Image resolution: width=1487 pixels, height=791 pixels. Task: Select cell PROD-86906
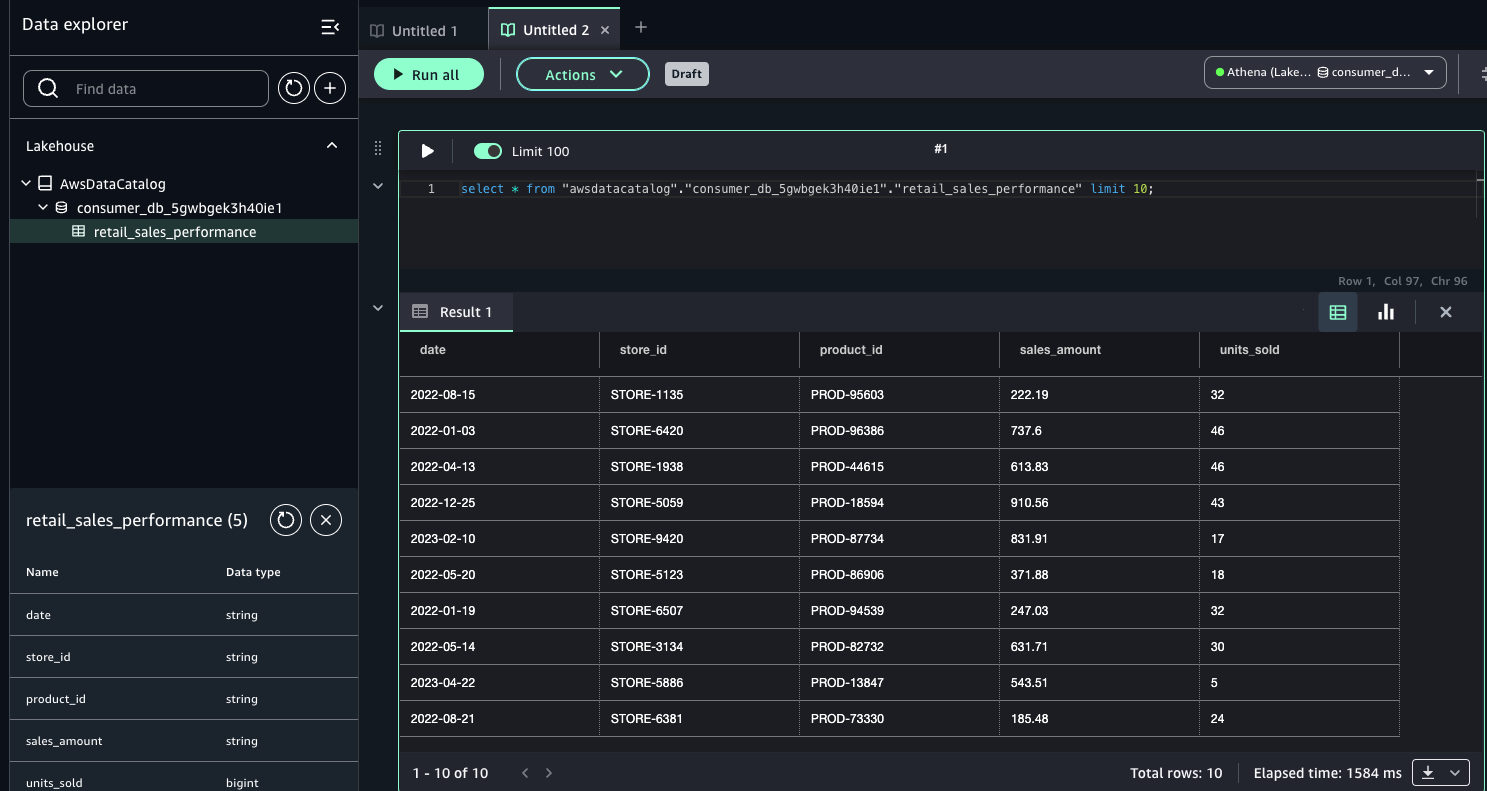coord(899,575)
